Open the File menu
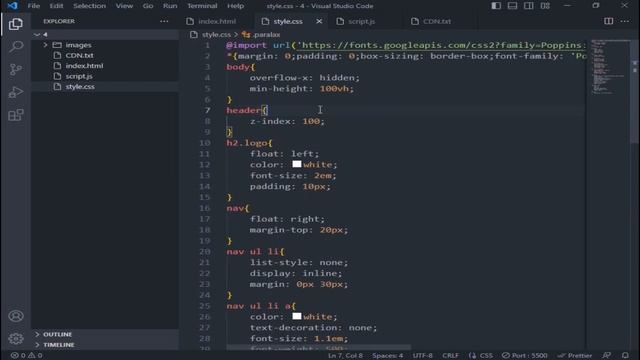 point(33,6)
